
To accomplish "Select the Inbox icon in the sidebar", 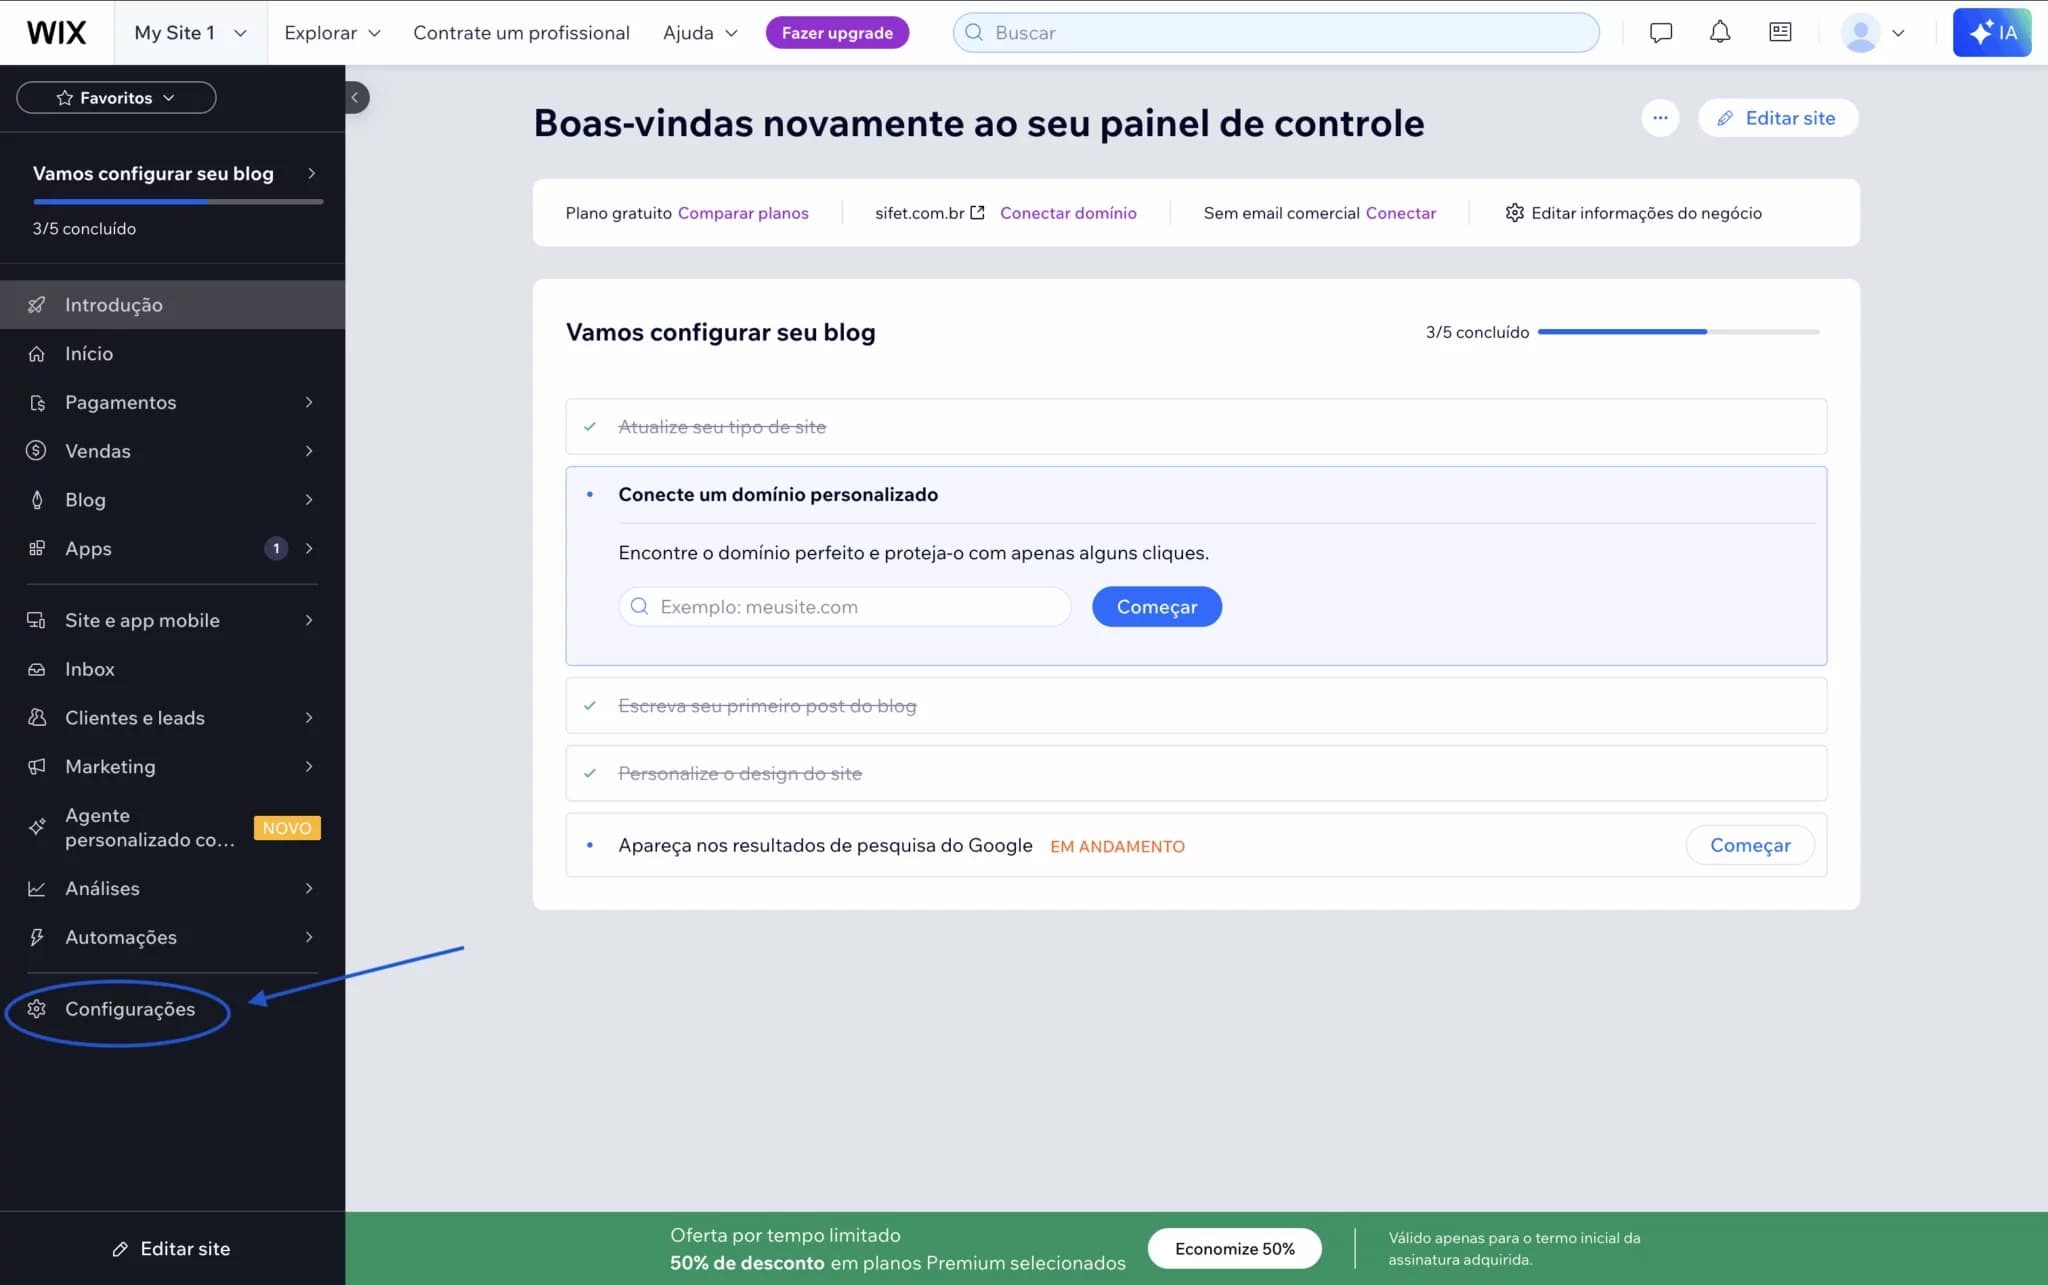I will [36, 668].
